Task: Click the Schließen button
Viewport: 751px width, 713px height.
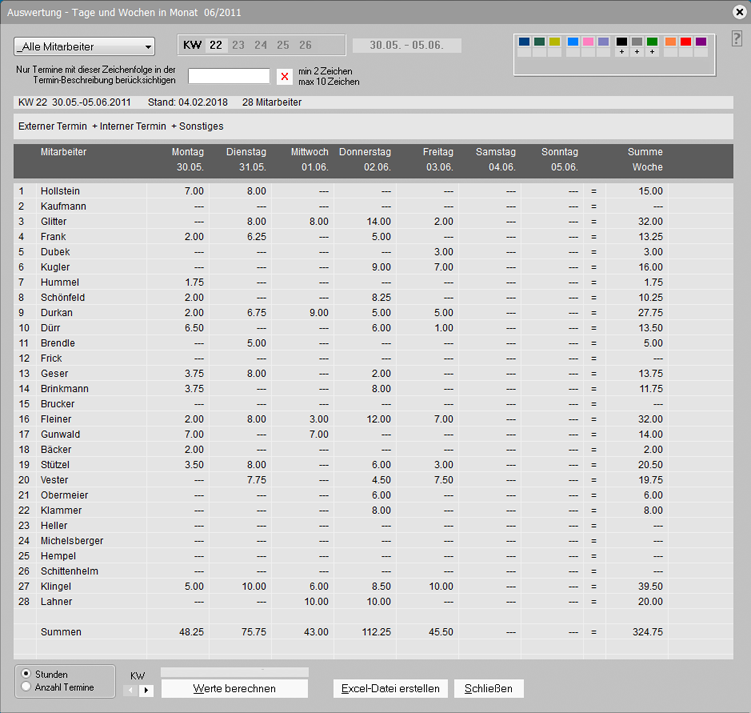Action: tap(489, 689)
